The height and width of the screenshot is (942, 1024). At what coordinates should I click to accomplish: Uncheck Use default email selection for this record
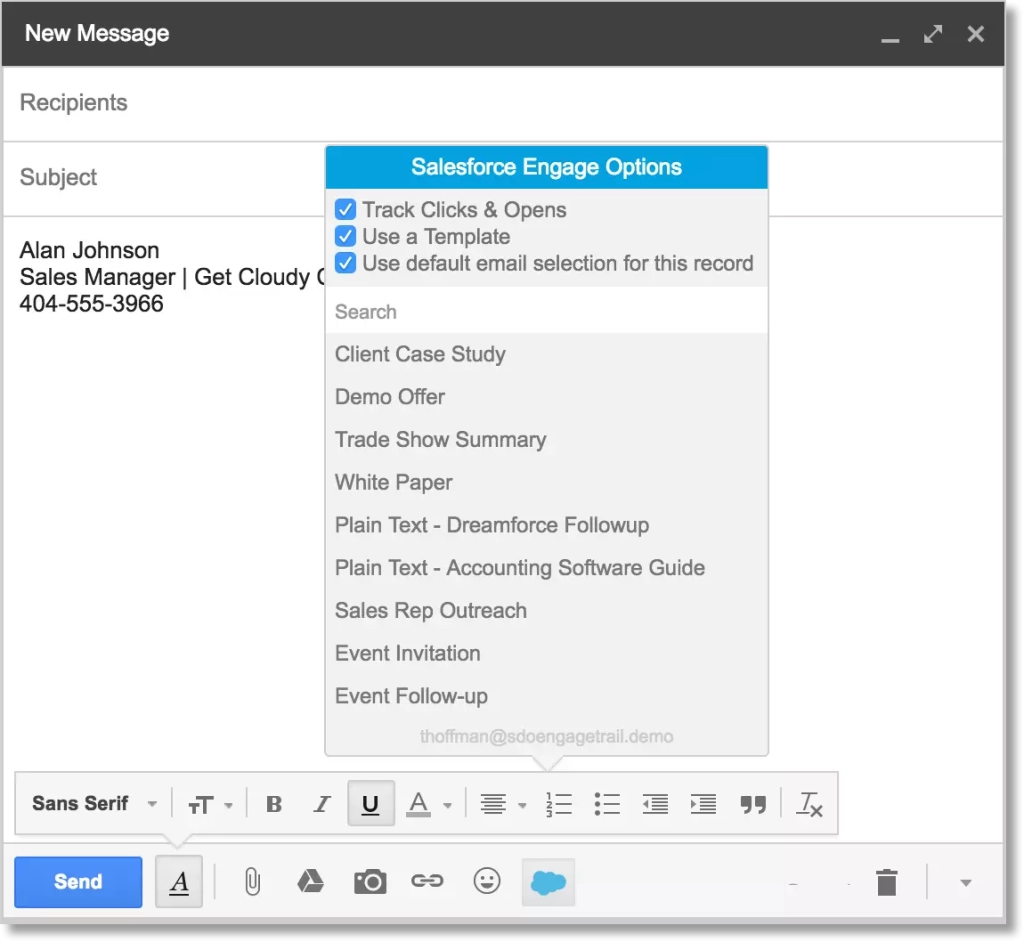point(345,263)
